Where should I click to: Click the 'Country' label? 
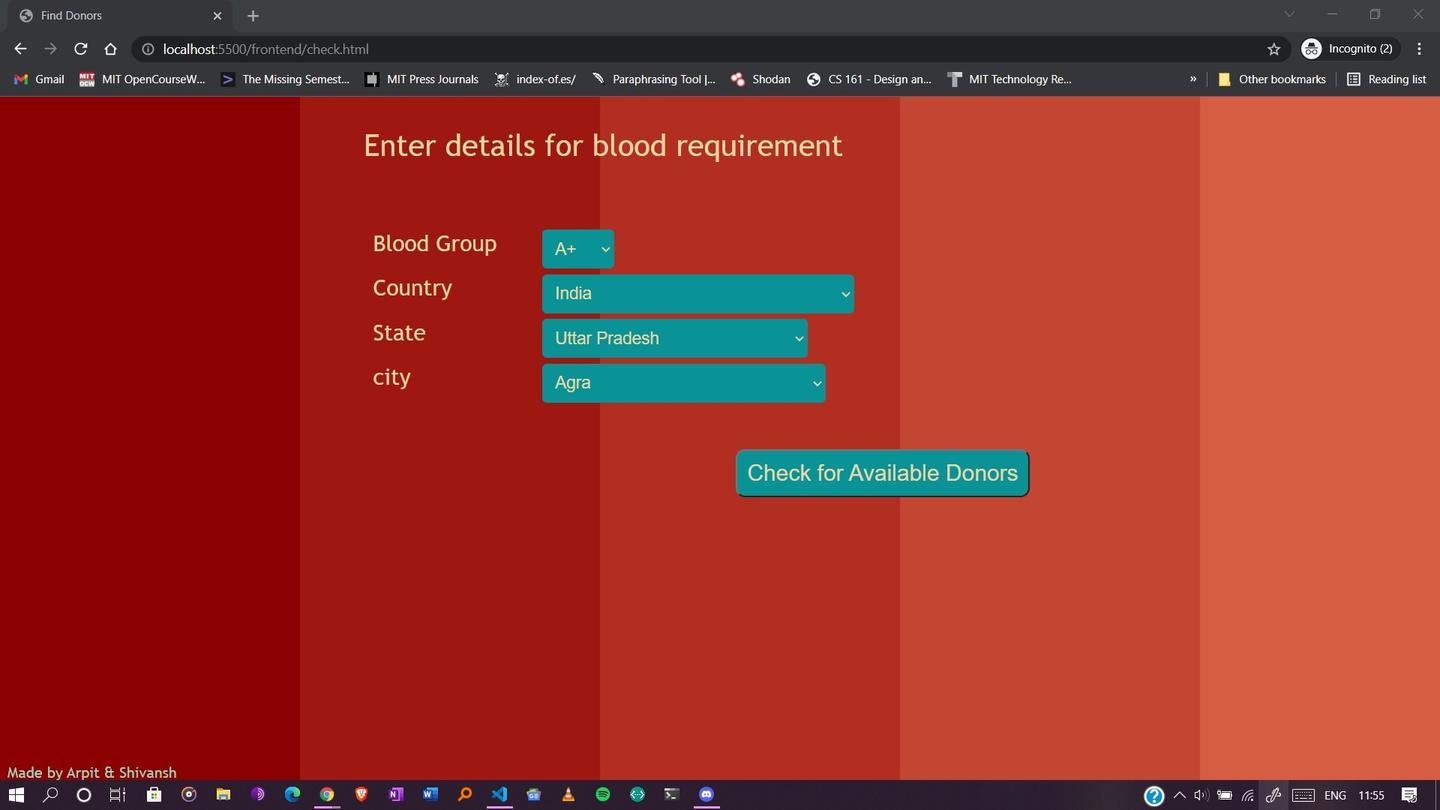coord(412,288)
